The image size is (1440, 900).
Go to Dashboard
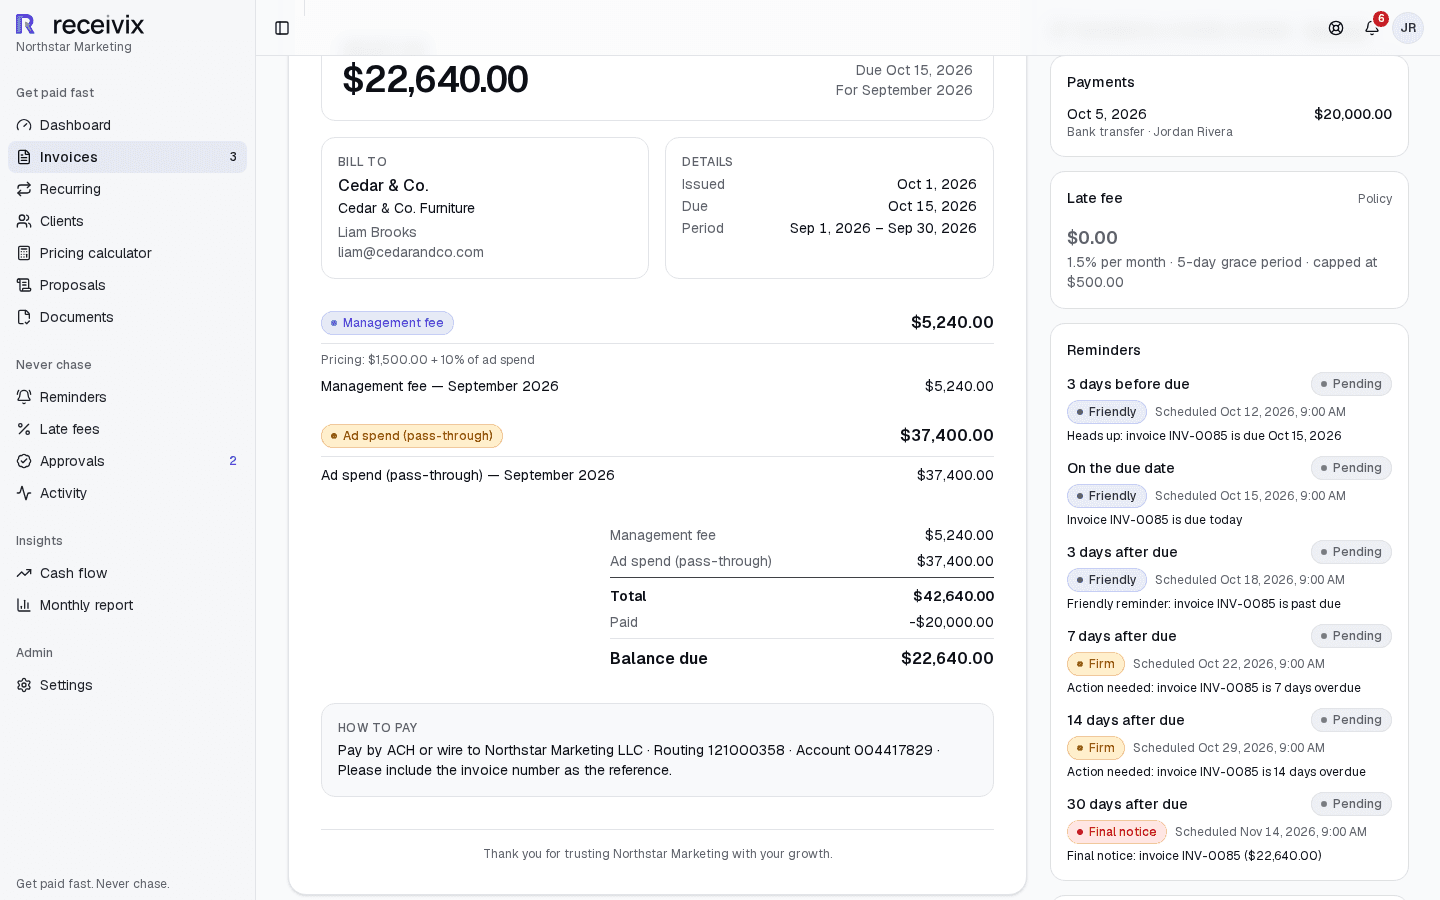127,125
